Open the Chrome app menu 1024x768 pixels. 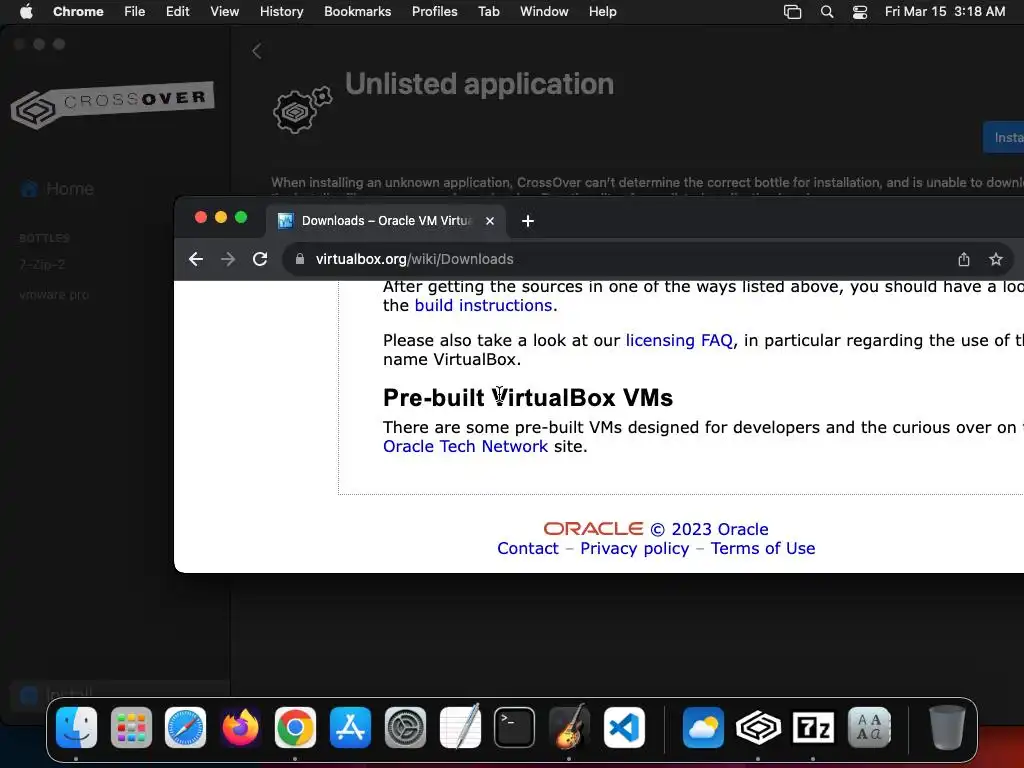coord(78,11)
